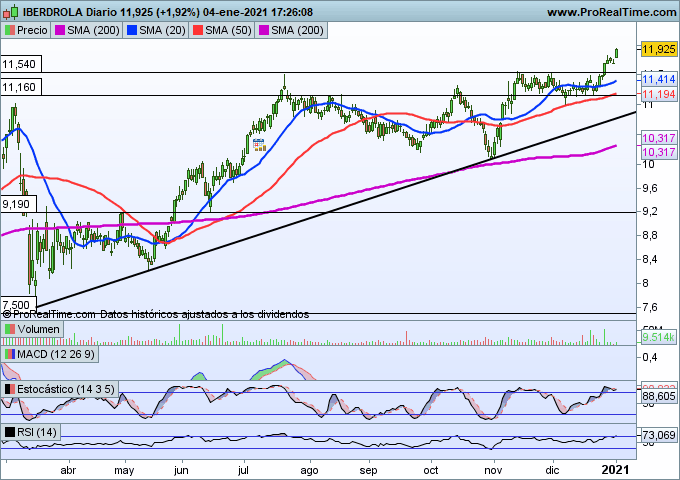This screenshot has height=480, width=680.
Task: Select the SMA (20) legend label
Action: point(163,30)
